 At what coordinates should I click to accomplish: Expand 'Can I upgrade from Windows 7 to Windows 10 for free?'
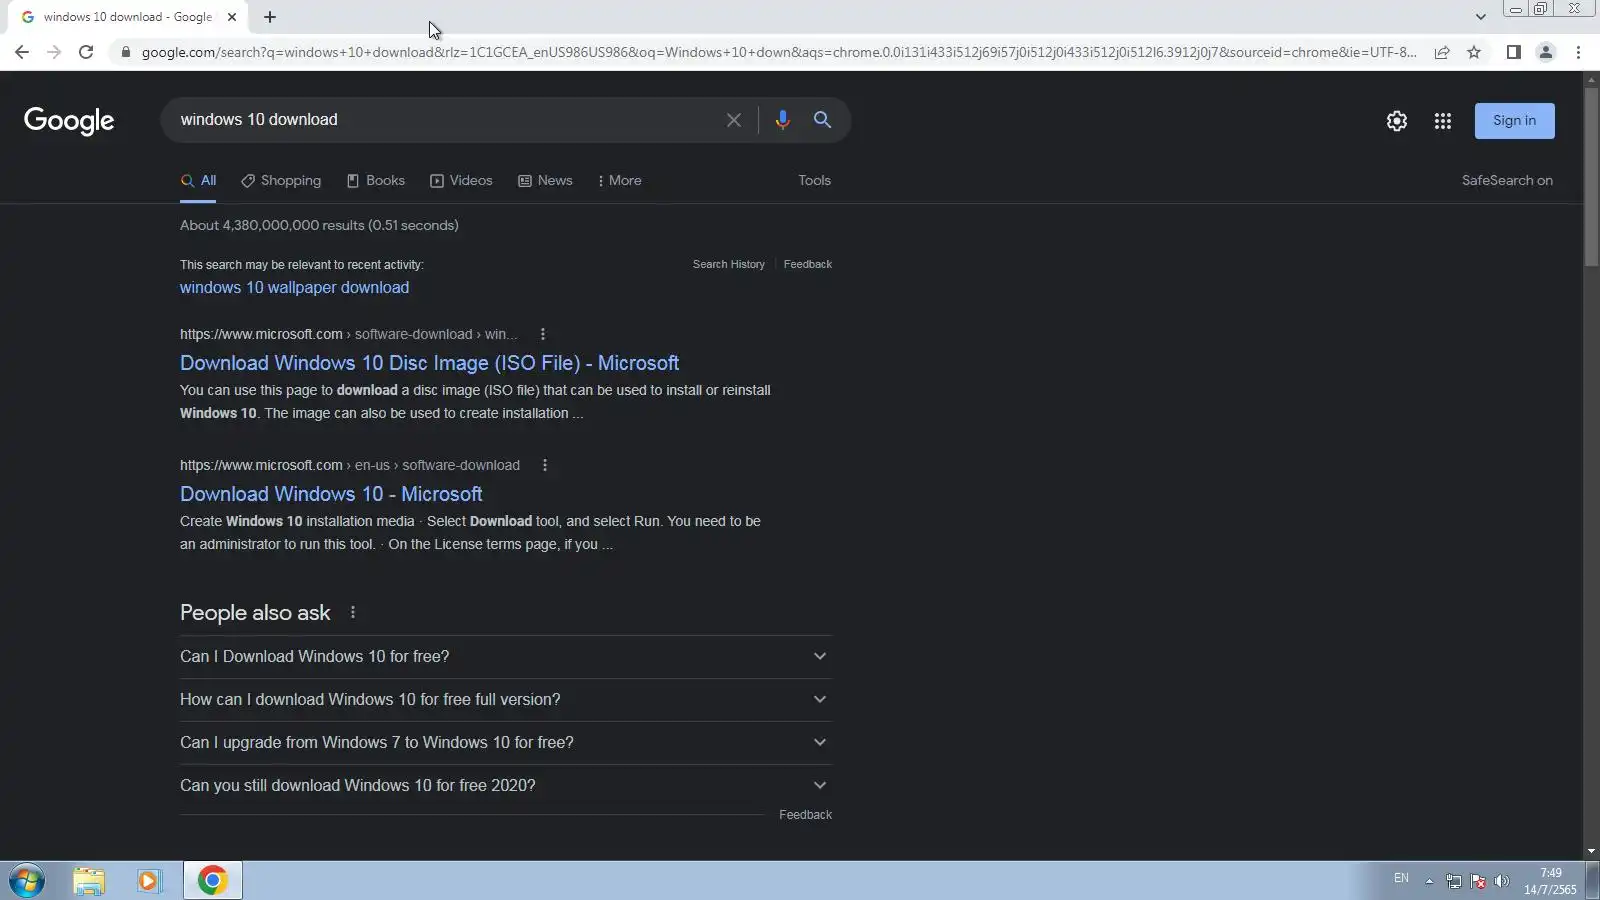click(506, 743)
